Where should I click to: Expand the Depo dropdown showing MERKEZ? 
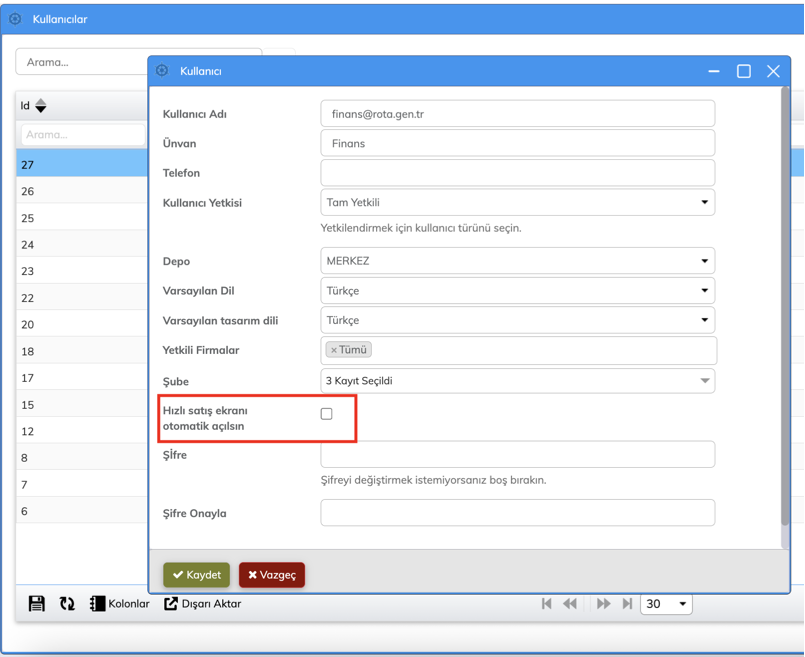pos(517,261)
